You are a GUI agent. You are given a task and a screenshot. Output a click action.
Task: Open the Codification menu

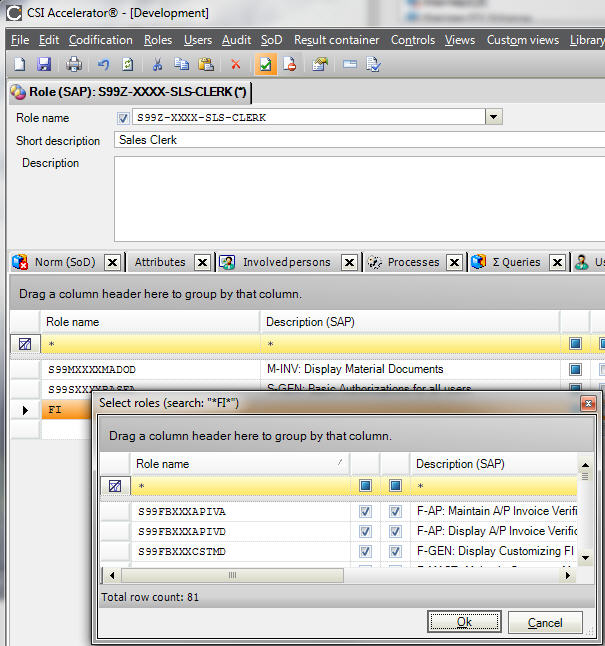click(101, 40)
